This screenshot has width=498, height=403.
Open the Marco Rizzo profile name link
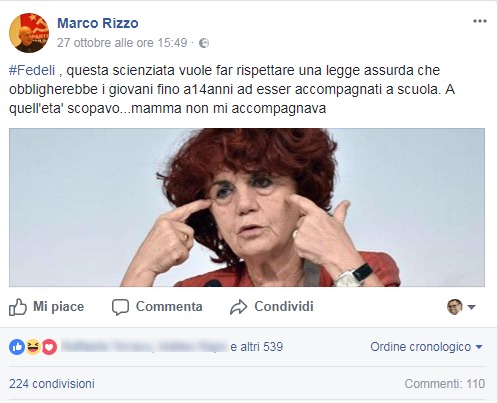click(98, 23)
